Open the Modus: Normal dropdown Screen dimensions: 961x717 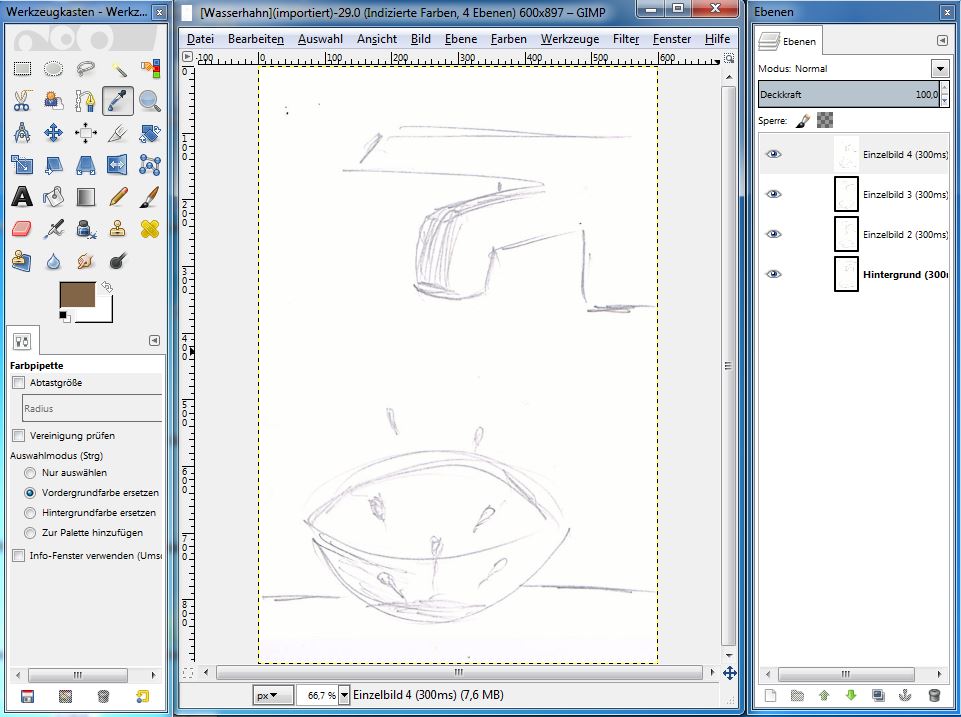[938, 68]
